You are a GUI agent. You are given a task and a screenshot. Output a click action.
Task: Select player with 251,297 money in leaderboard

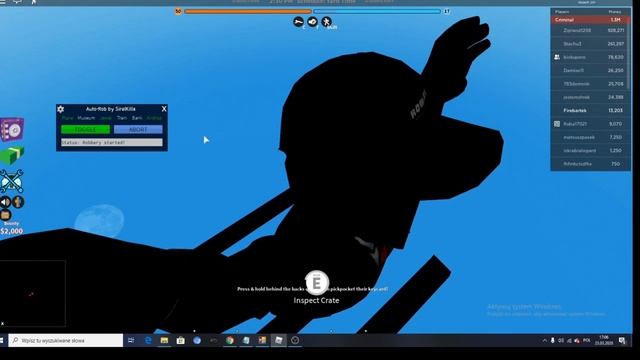(x=590, y=44)
